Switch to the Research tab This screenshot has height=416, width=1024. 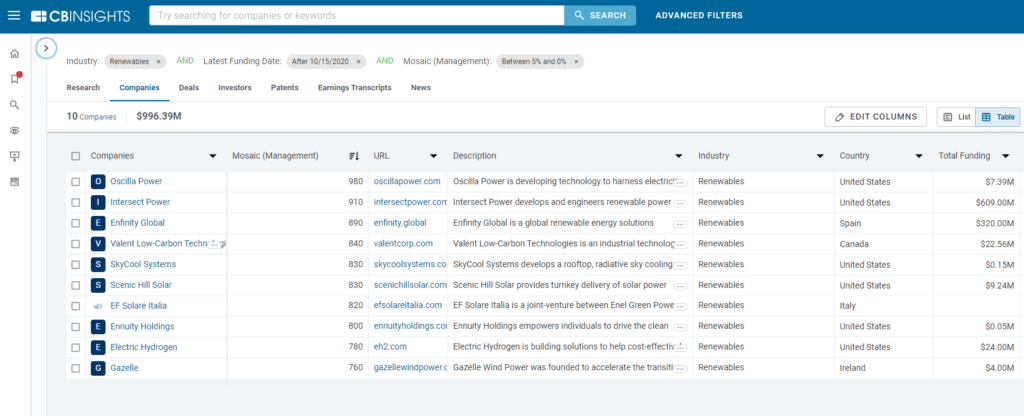click(x=83, y=88)
